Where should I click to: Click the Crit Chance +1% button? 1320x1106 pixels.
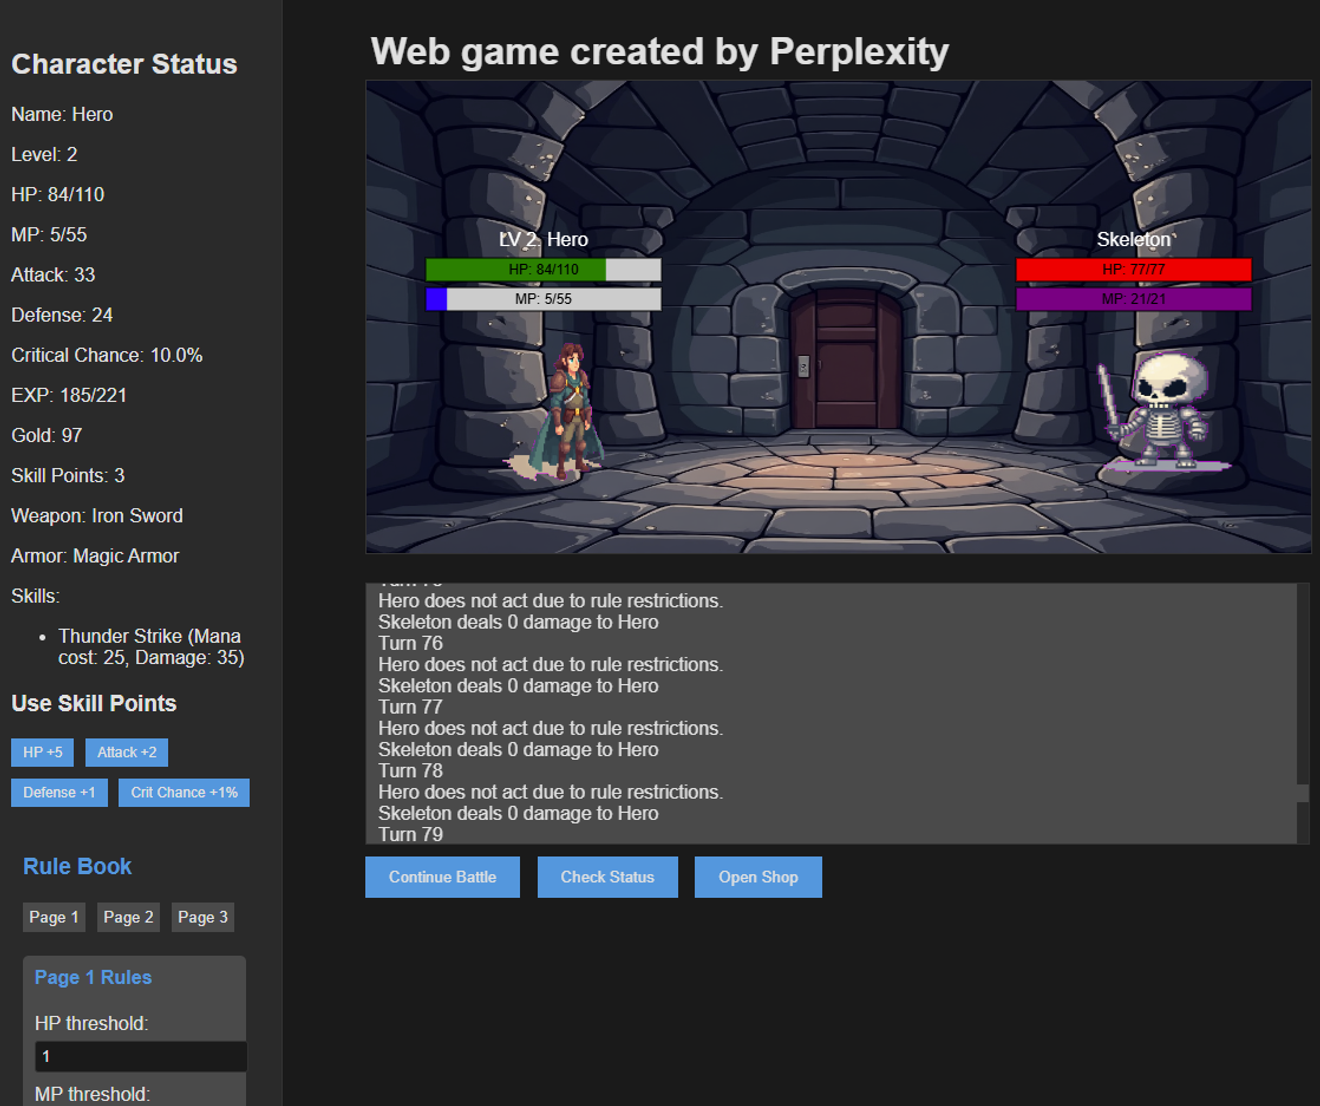(184, 792)
